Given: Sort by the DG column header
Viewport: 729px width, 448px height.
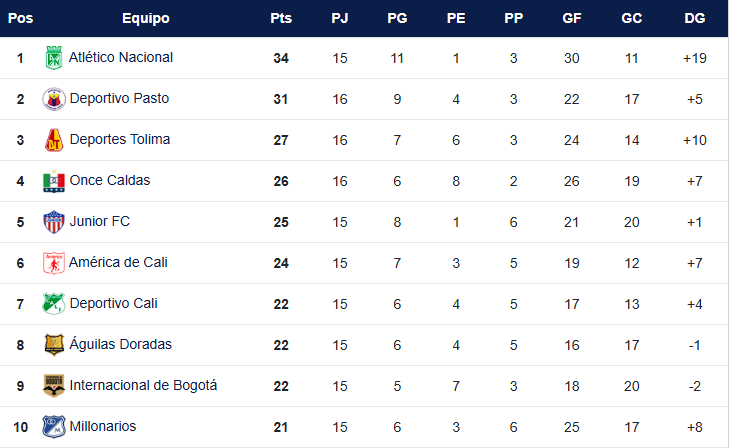Looking at the screenshot, I should pos(694,18).
